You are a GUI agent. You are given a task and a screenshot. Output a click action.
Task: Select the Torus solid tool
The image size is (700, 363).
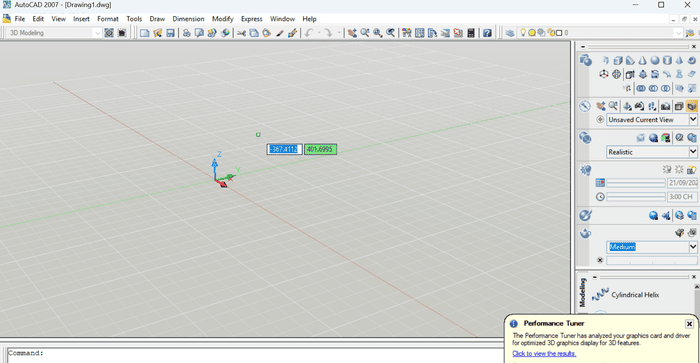pyautogui.click(x=692, y=60)
